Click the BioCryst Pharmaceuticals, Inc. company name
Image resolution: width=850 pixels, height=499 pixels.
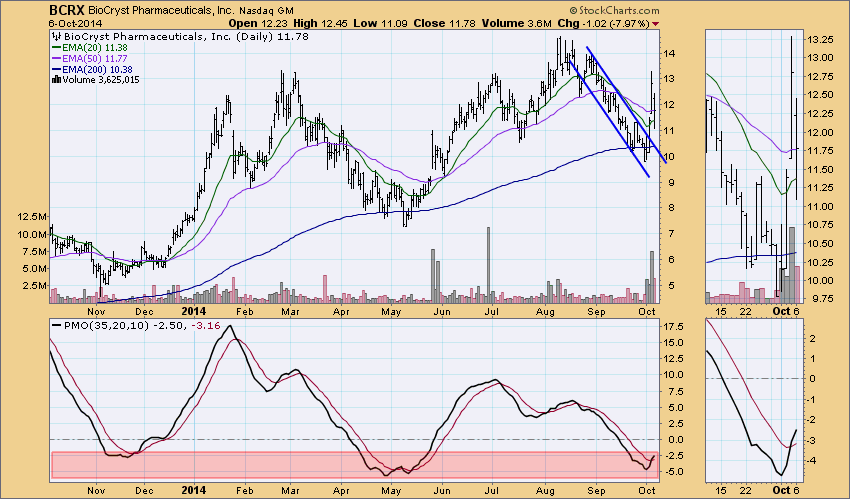click(x=159, y=11)
